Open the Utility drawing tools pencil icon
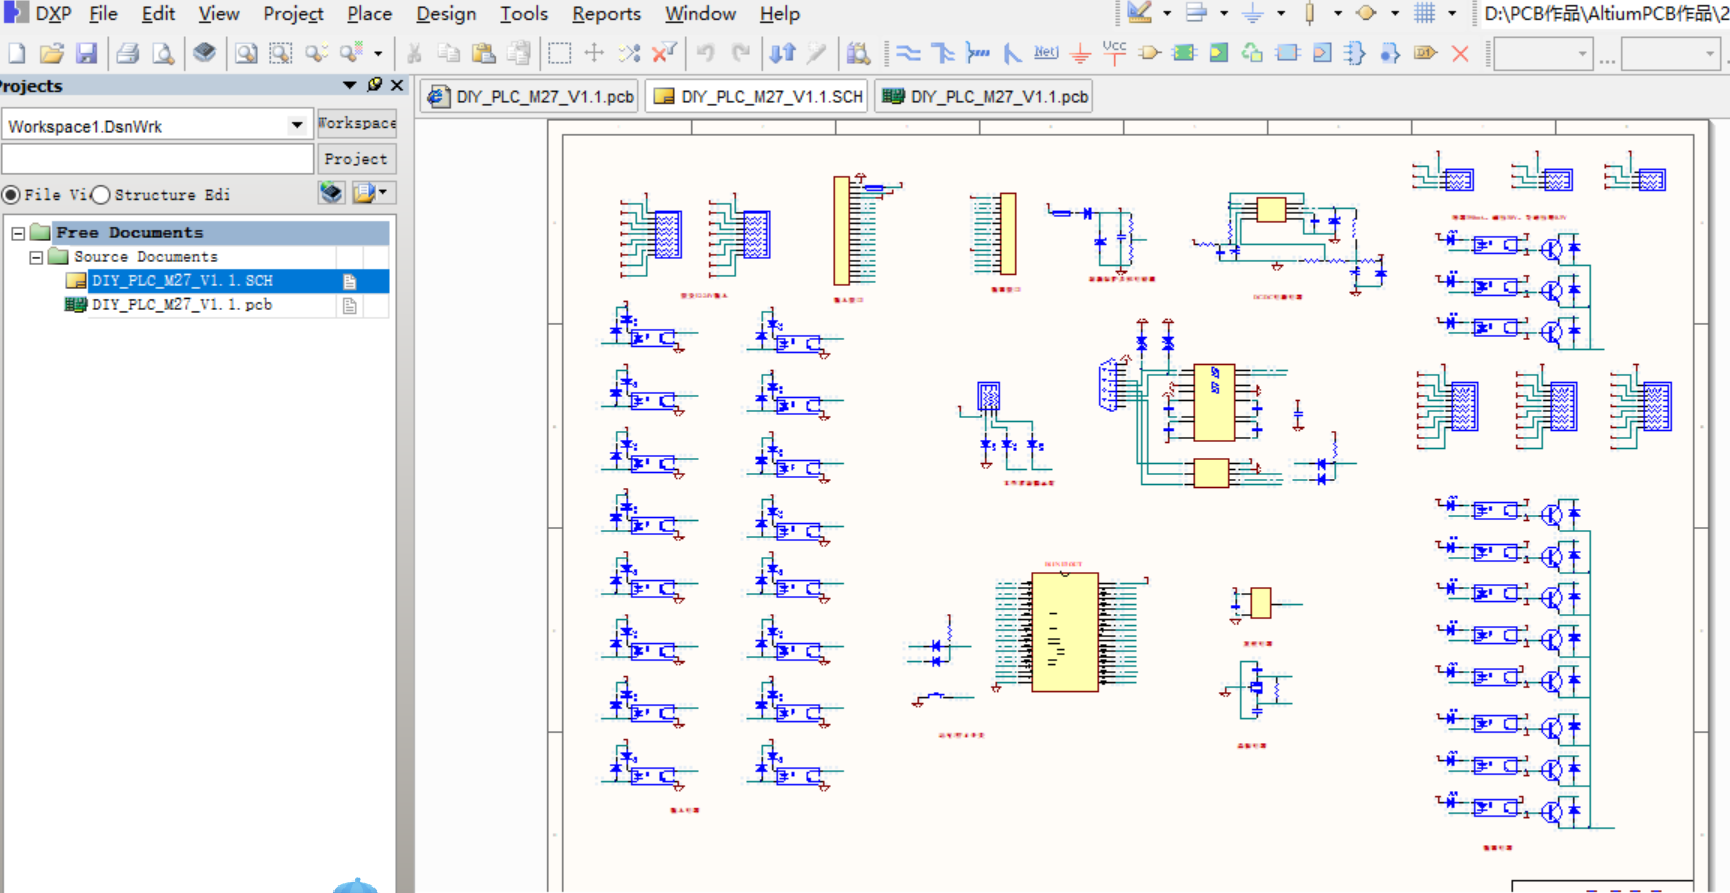This screenshot has height=893, width=1730. coord(1139,13)
